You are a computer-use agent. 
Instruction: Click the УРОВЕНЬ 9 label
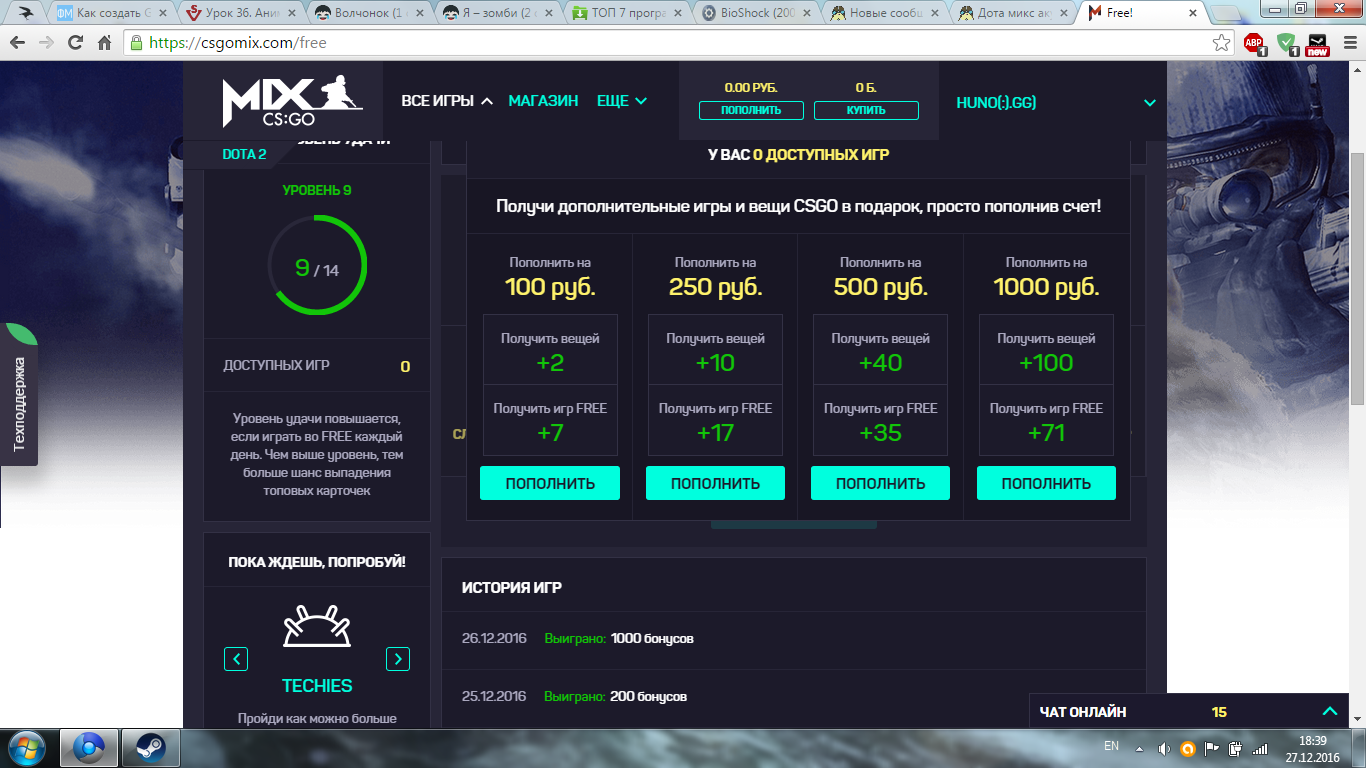point(317,190)
